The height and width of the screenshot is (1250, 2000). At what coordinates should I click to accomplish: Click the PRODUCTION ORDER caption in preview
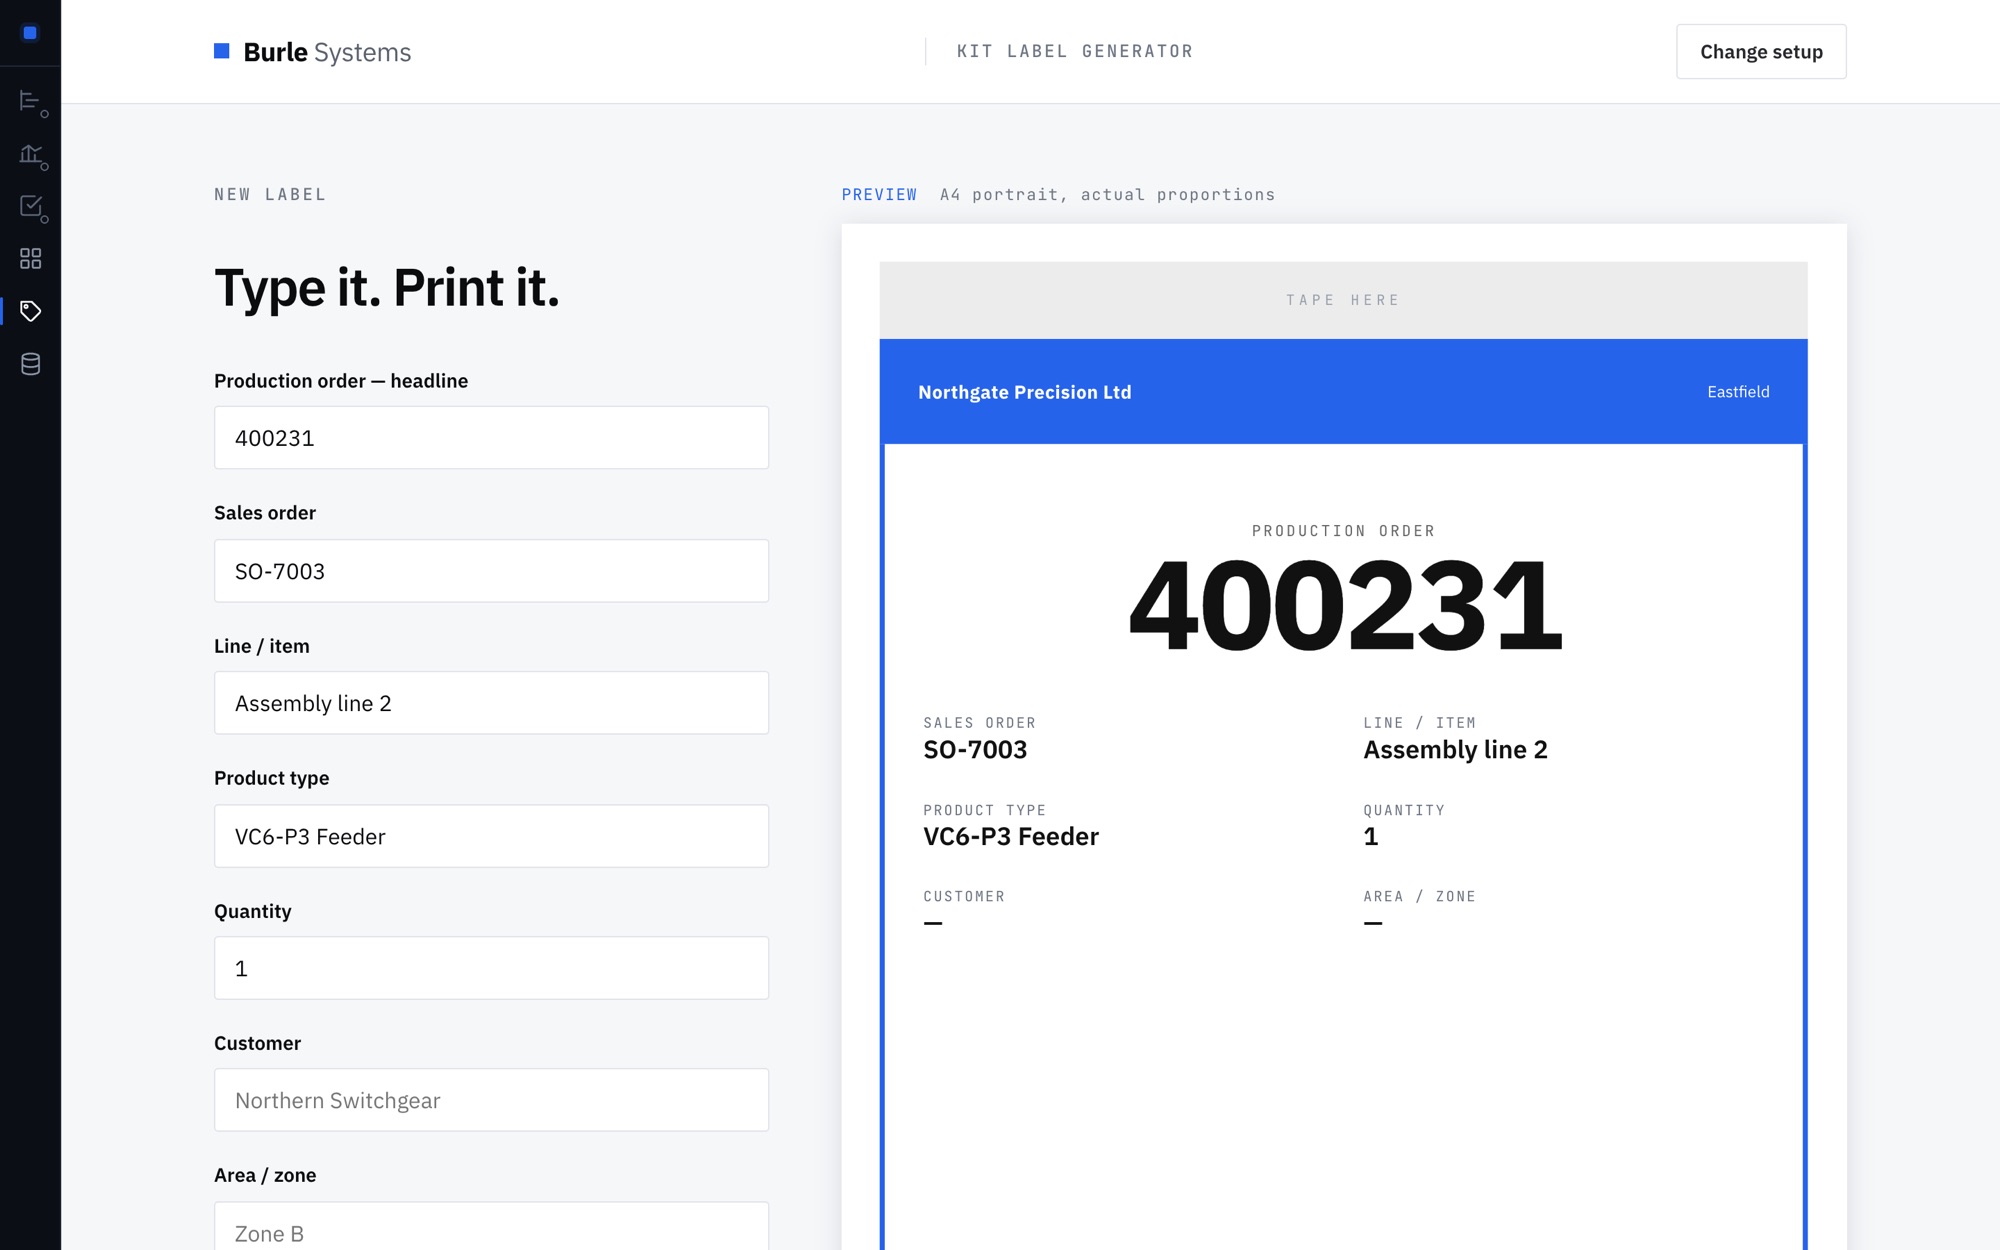pos(1343,531)
